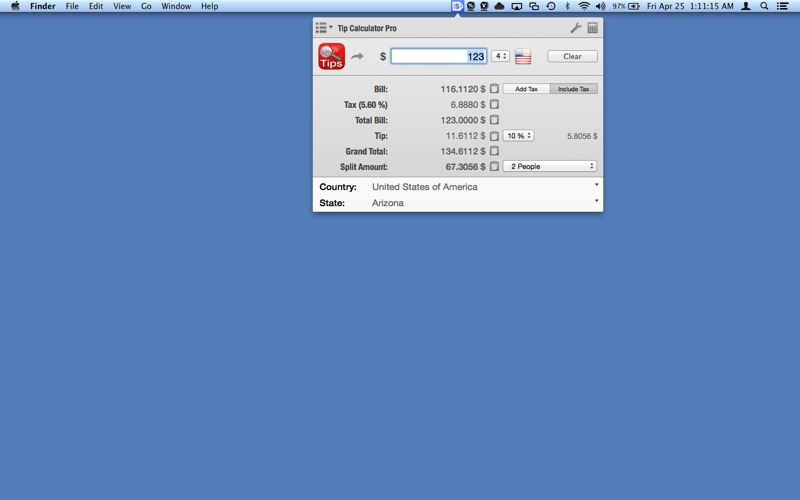800x500 pixels.
Task: Click the 6.8880 $ tax value
Action: (x=468, y=105)
